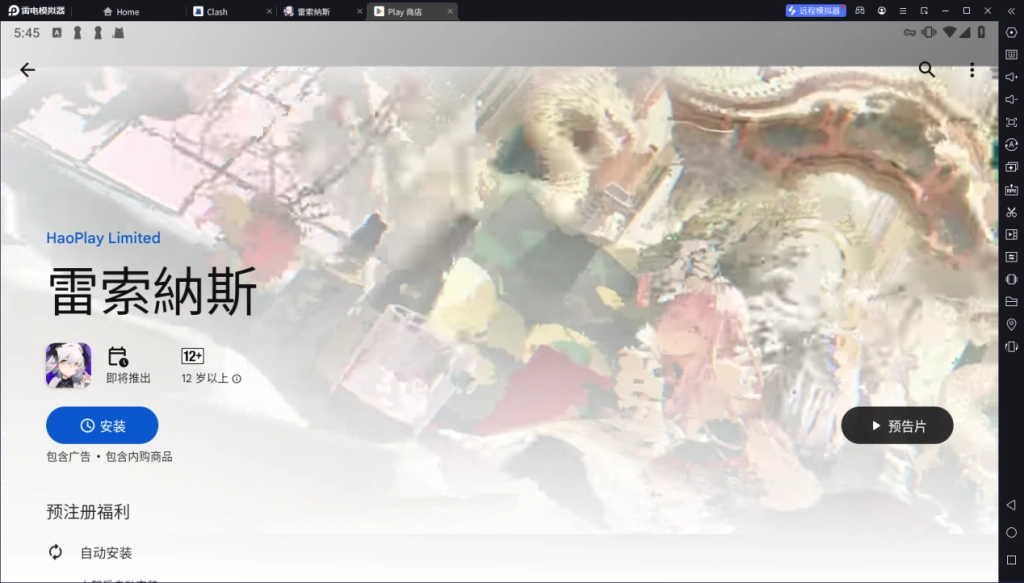Viewport: 1024px width, 583px height.
Task: Click the boxed A notification icon
Action: tap(57, 33)
